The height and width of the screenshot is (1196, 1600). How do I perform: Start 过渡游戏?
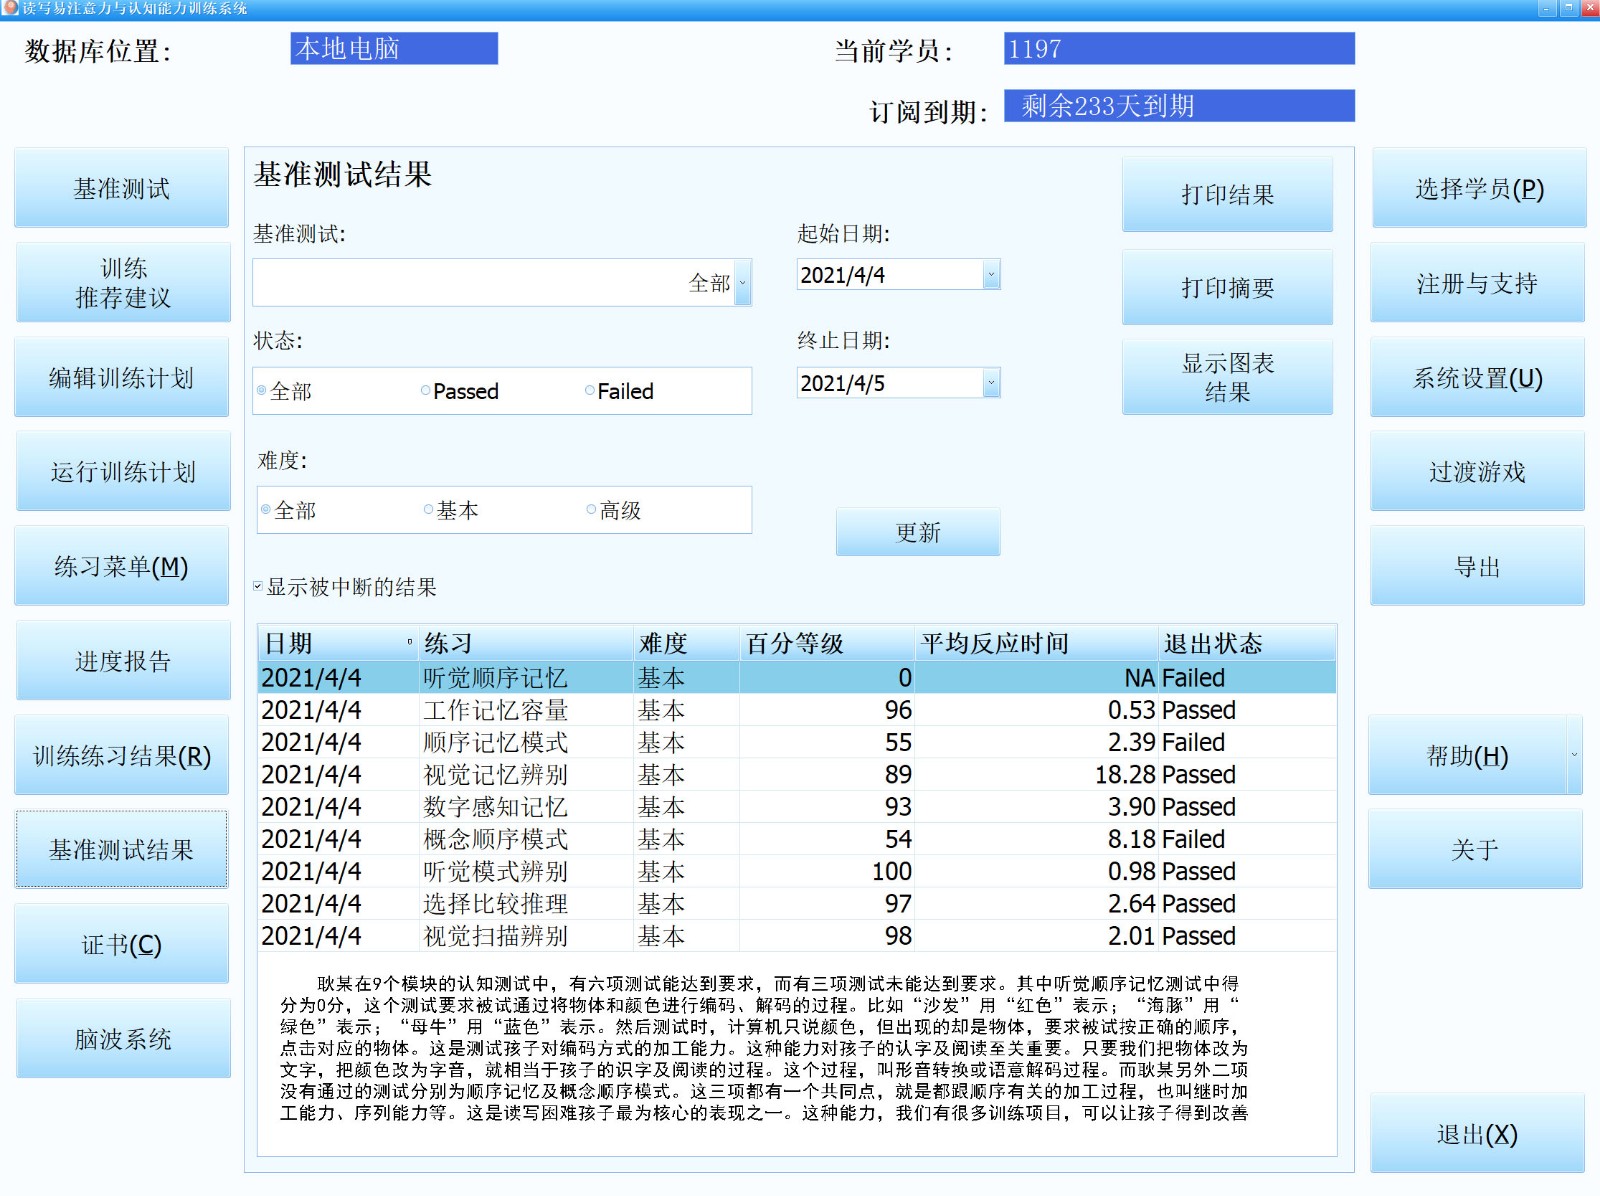[x=1478, y=471]
